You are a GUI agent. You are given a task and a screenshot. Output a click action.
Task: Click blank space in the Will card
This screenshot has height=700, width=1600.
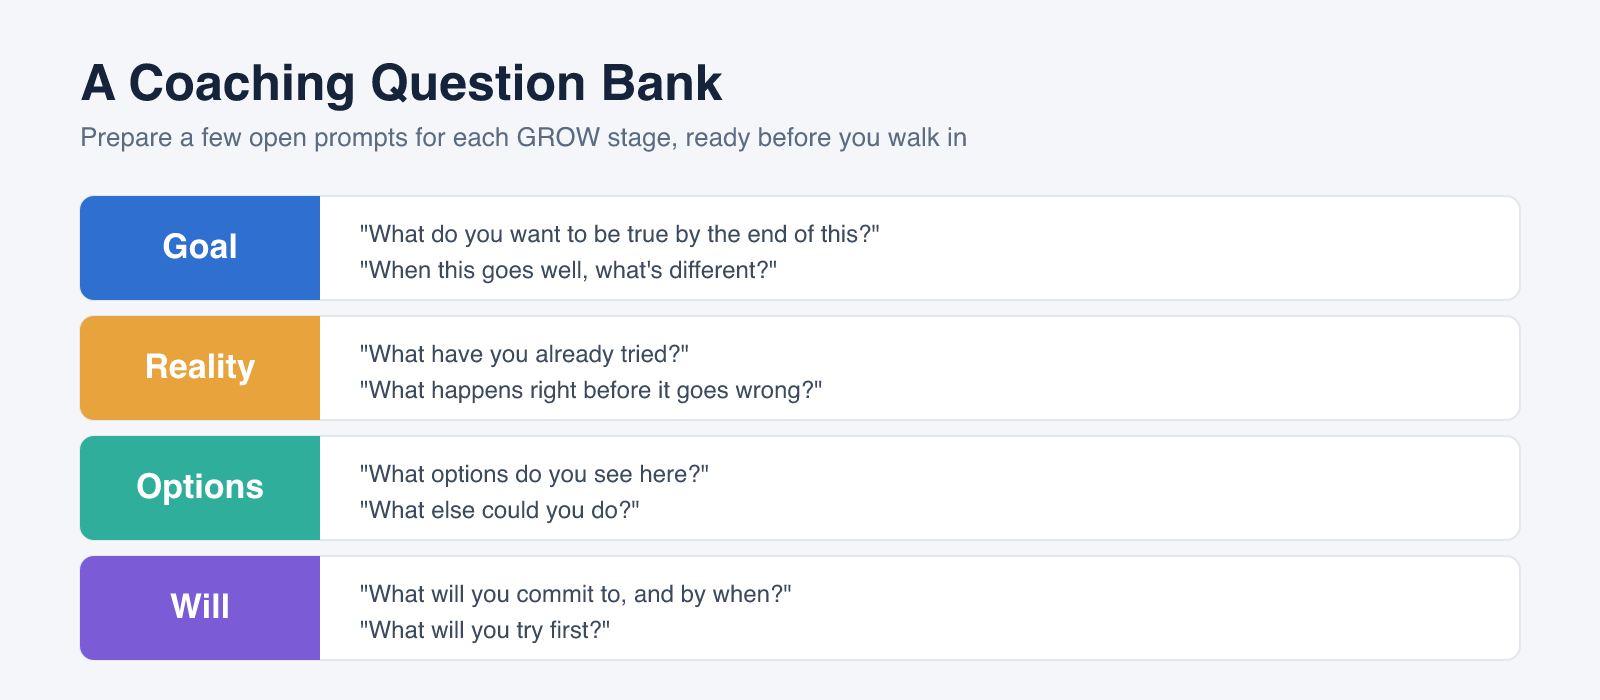click(1200, 608)
